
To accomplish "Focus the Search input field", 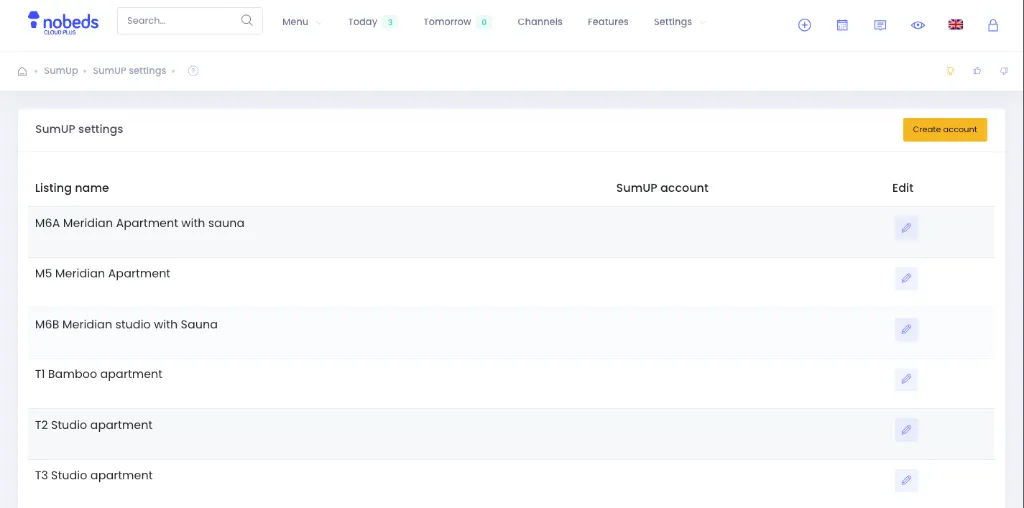I will coord(190,21).
